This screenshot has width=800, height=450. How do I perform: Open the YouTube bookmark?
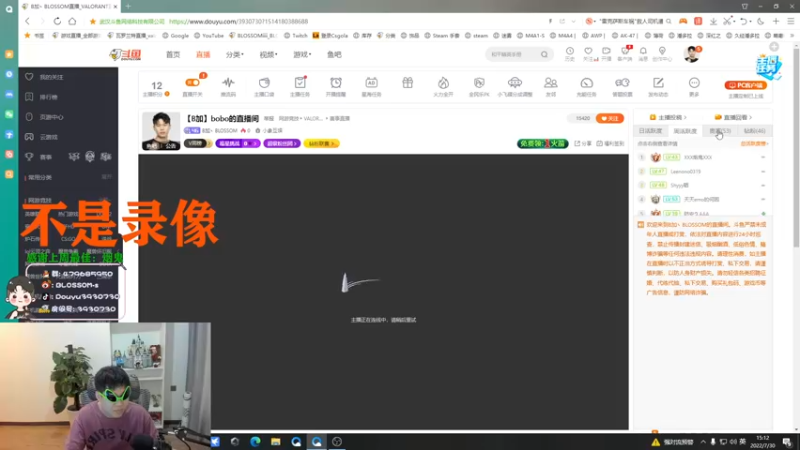coord(209,36)
